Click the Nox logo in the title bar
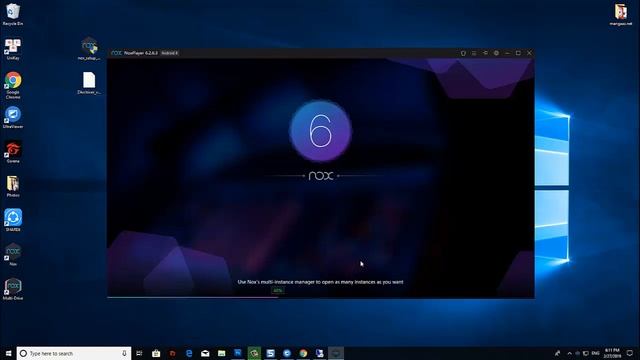 point(116,53)
